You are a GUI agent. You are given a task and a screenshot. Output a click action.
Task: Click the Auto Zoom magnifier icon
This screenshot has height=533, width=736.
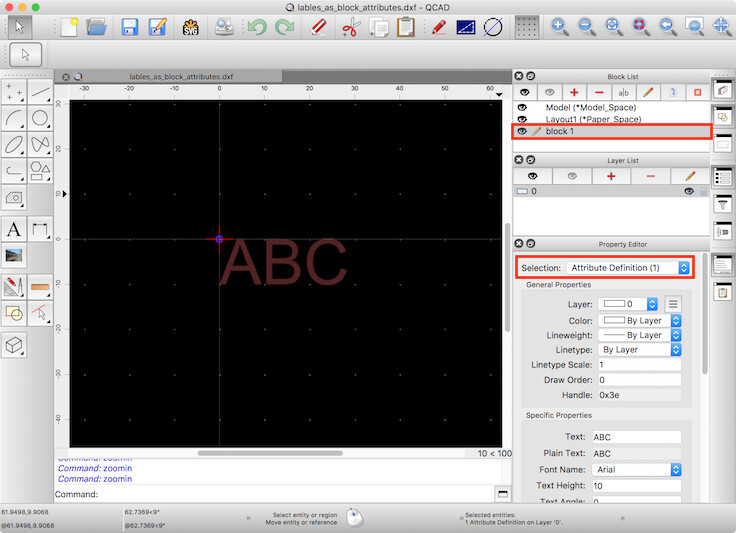[x=613, y=26]
